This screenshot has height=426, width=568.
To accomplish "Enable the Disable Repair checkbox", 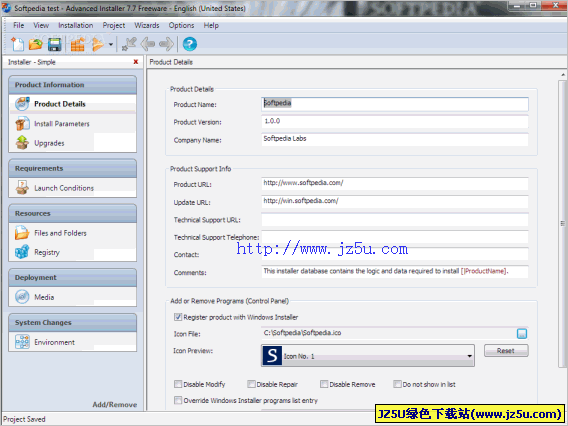I will 251,384.
